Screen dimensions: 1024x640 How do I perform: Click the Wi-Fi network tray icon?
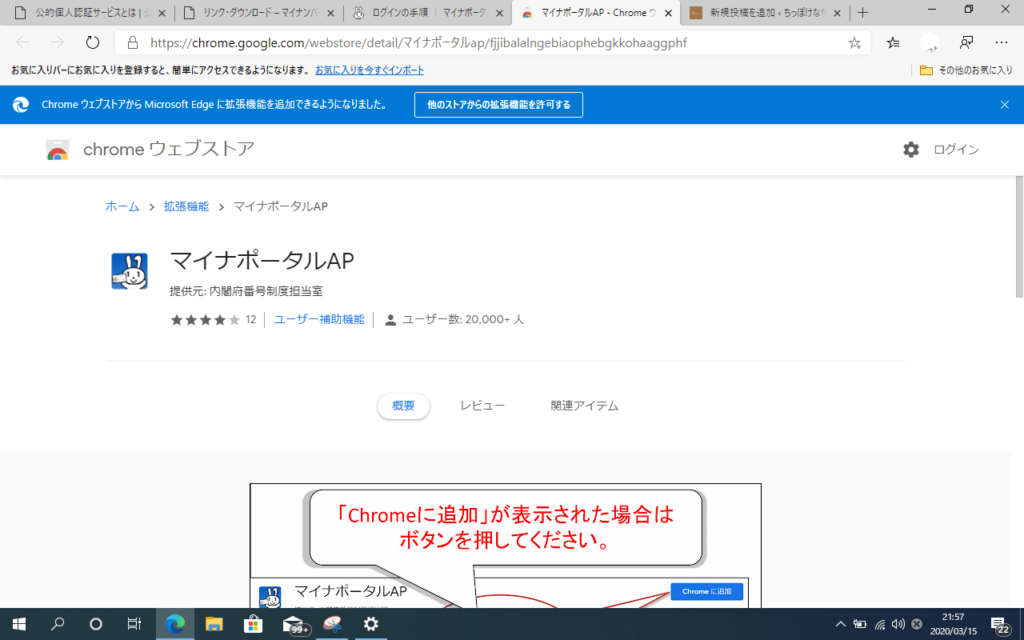[880, 625]
